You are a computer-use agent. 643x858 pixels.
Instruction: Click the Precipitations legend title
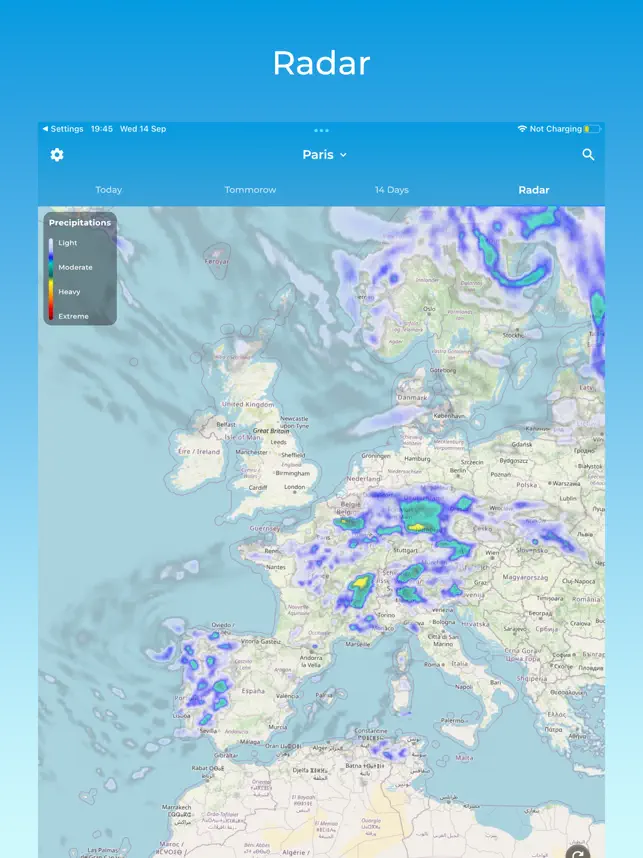point(80,223)
